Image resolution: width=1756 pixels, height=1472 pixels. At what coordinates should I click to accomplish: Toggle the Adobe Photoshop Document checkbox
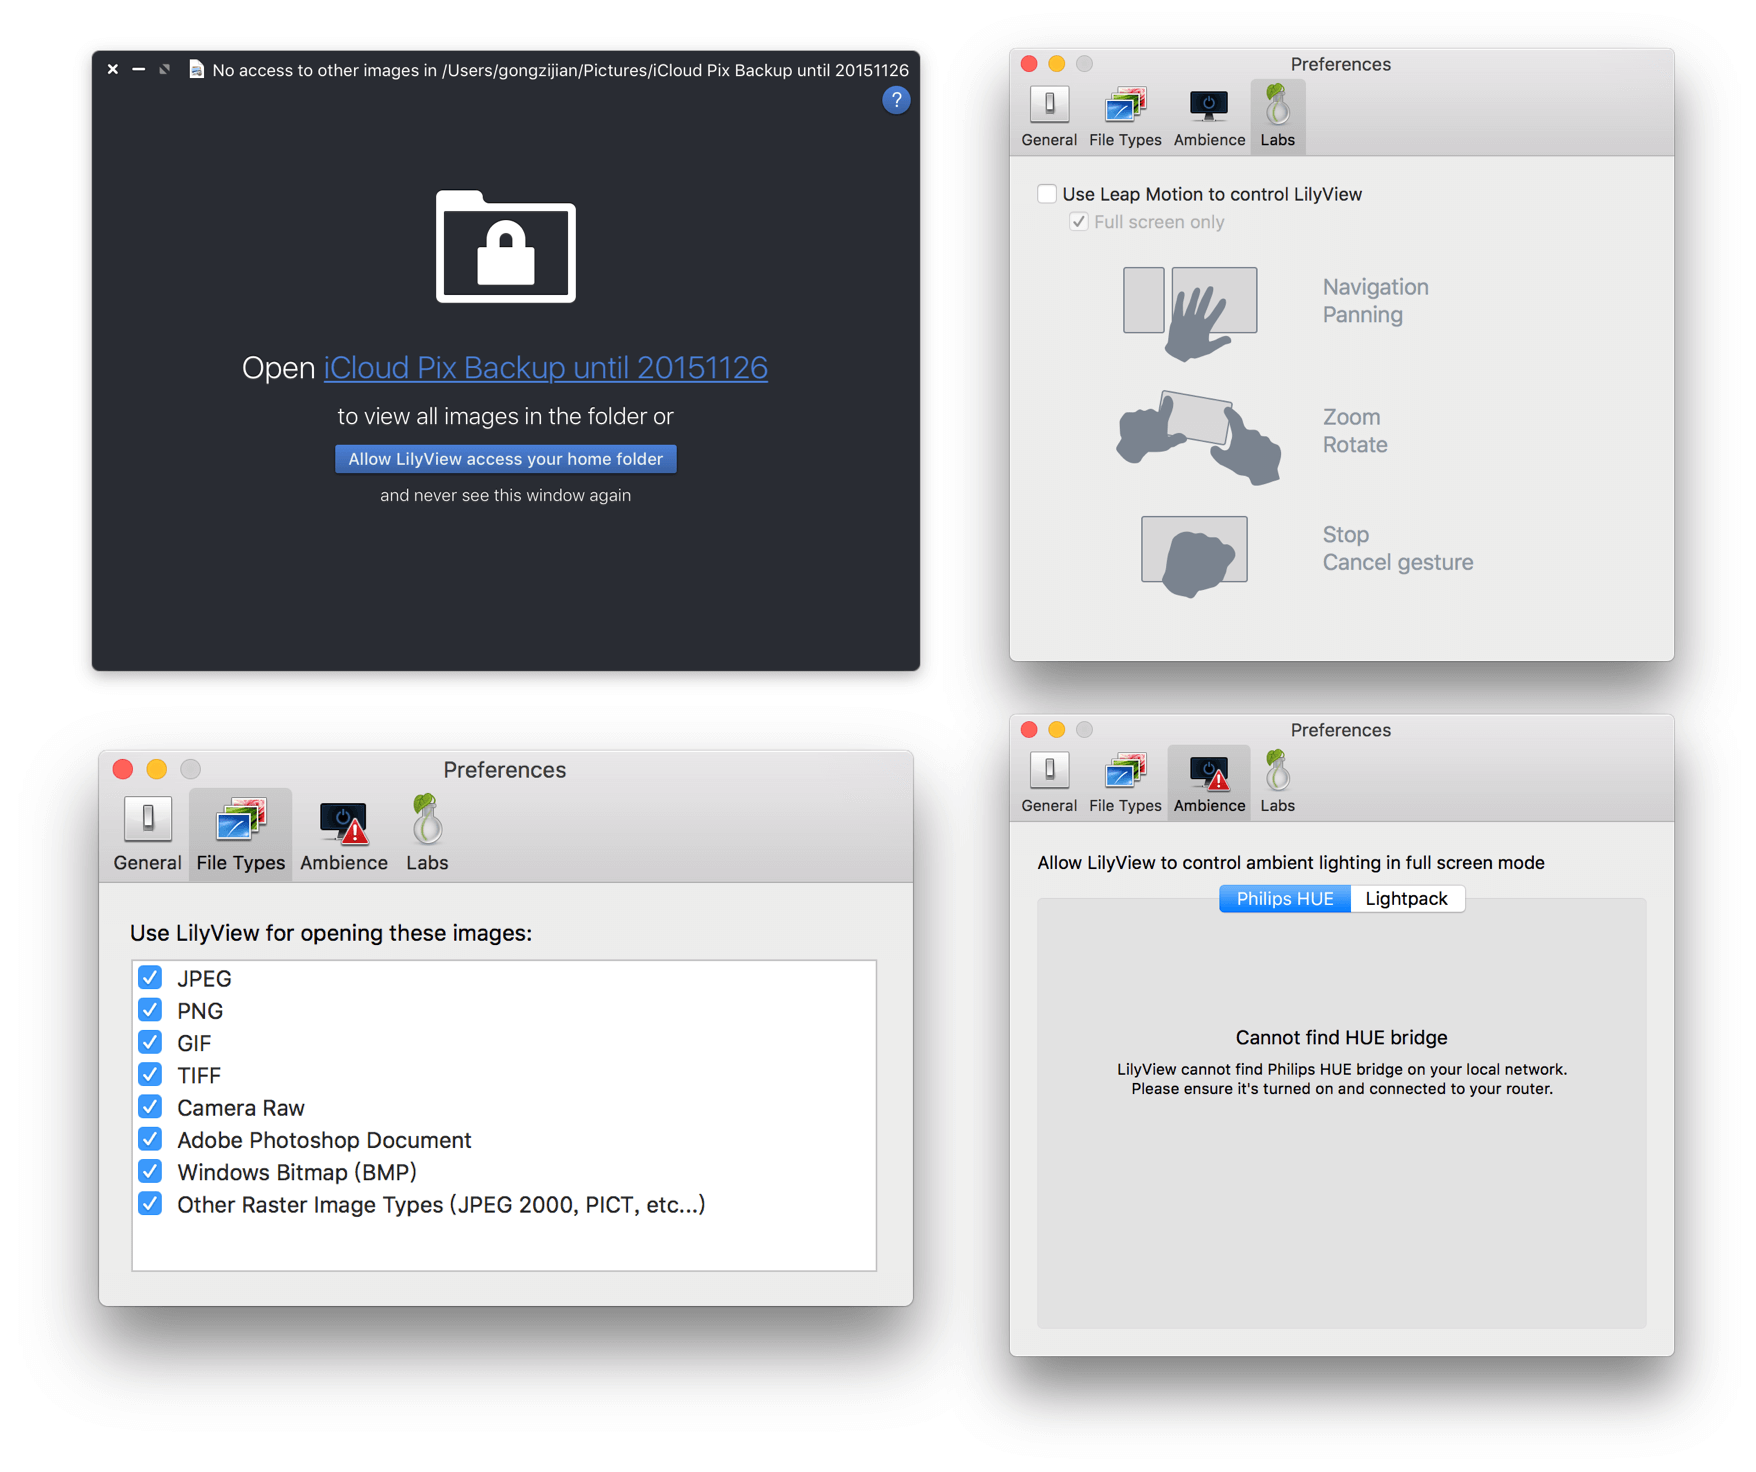151,1140
